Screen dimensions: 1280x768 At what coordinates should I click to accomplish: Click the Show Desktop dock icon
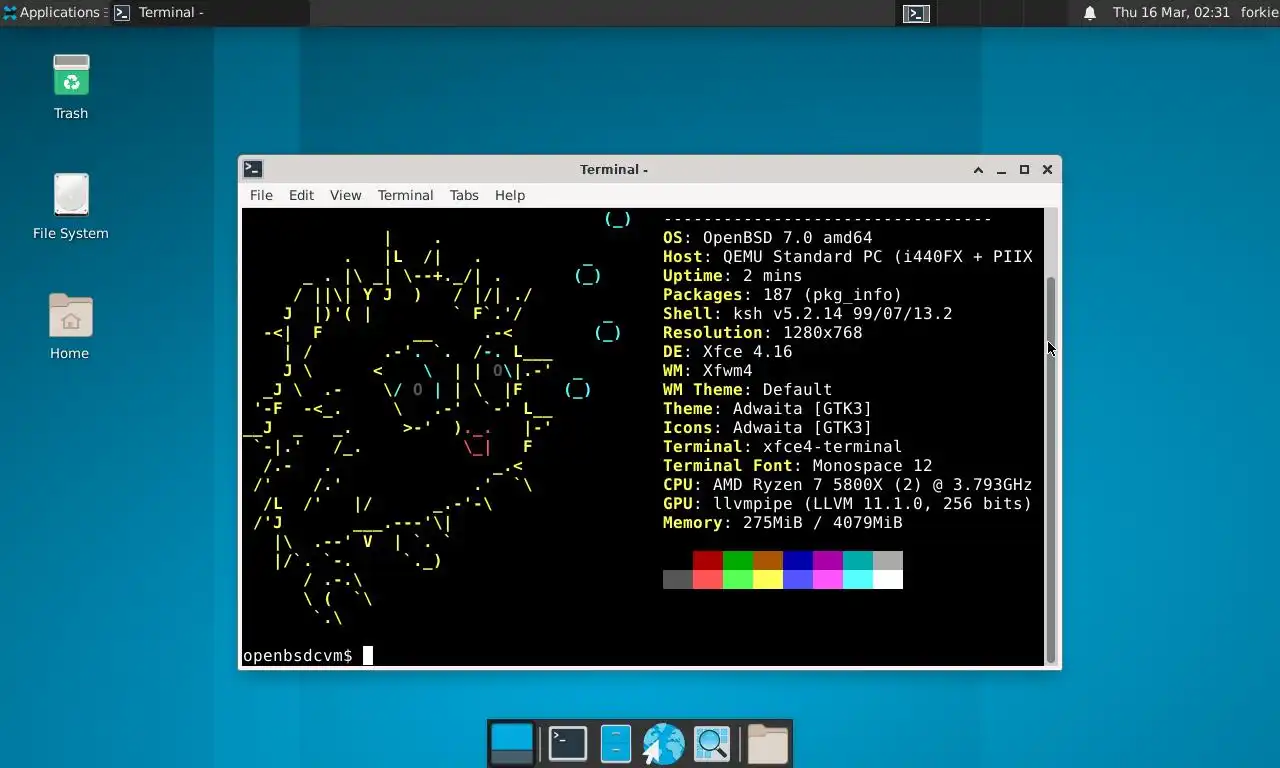512,744
